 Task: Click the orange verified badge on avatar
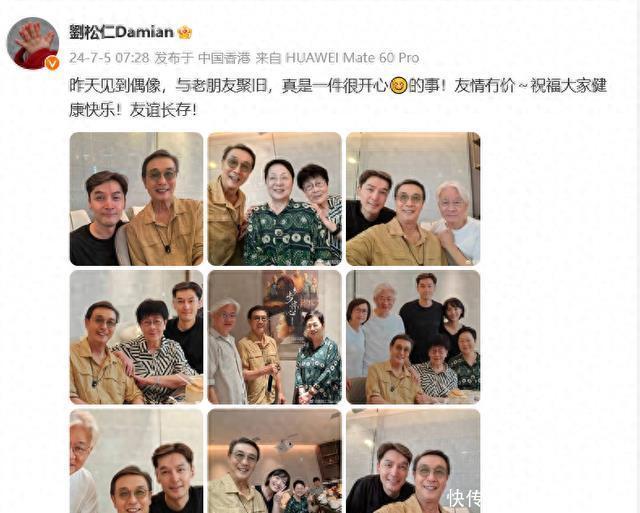point(52,63)
